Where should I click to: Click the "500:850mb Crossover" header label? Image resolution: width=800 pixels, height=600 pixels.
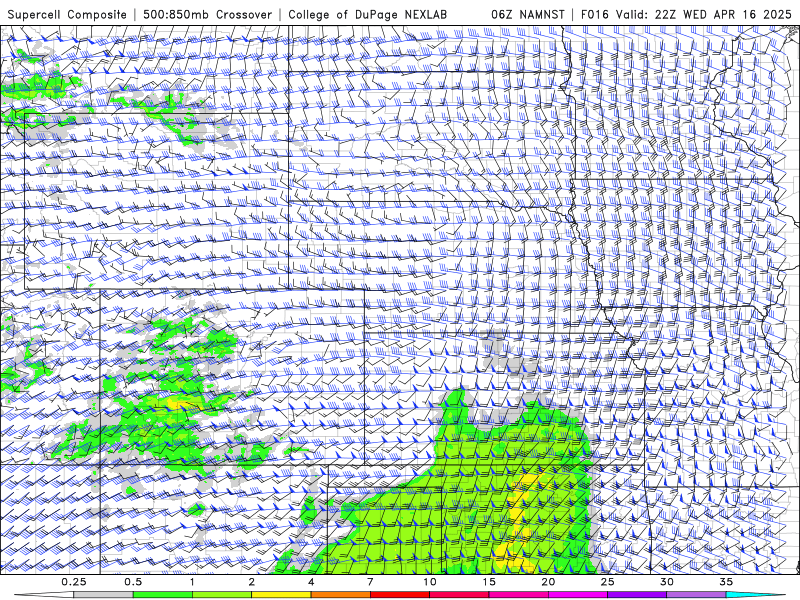[208, 14]
